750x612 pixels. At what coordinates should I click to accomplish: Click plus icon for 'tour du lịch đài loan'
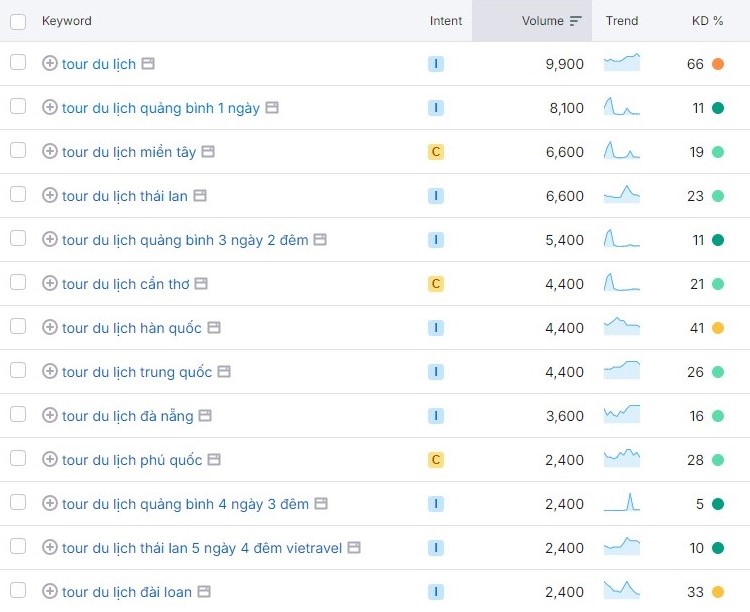click(50, 591)
